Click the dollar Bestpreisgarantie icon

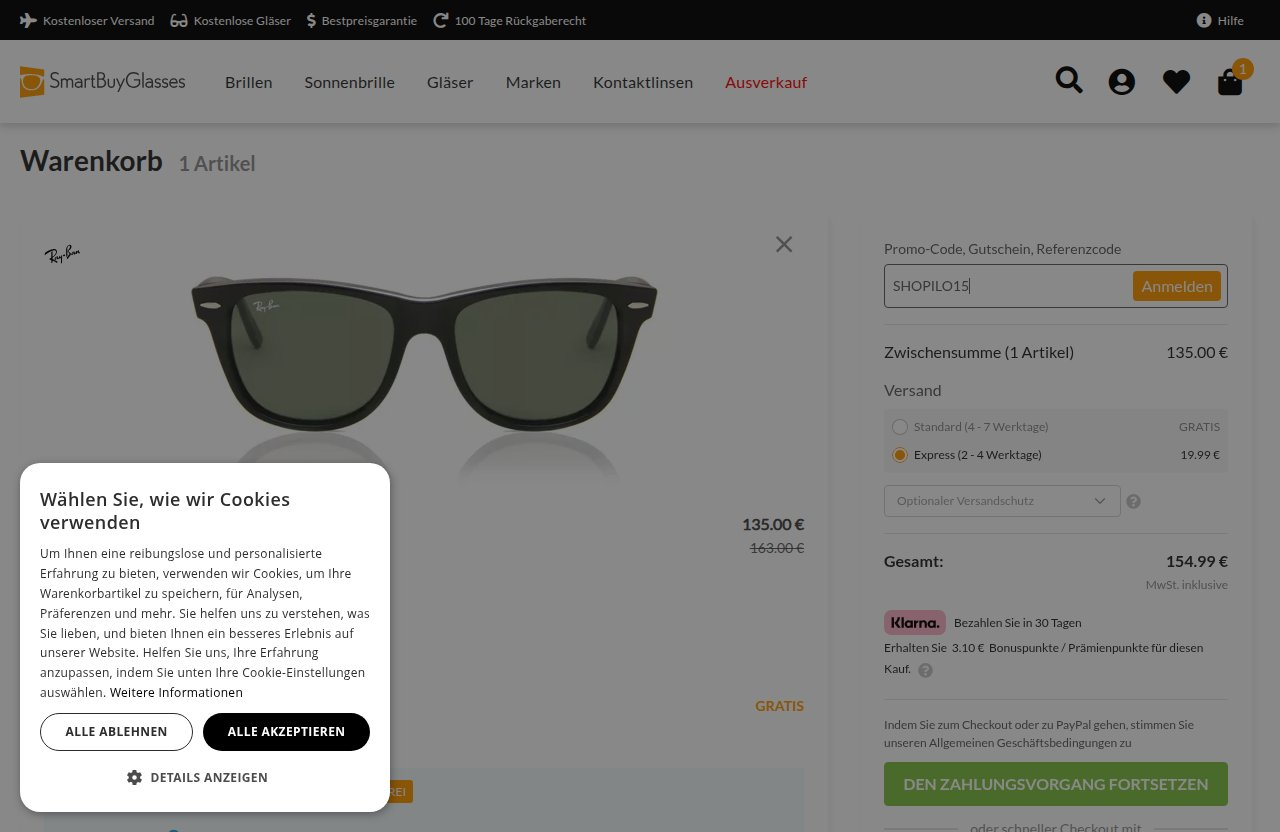click(311, 20)
